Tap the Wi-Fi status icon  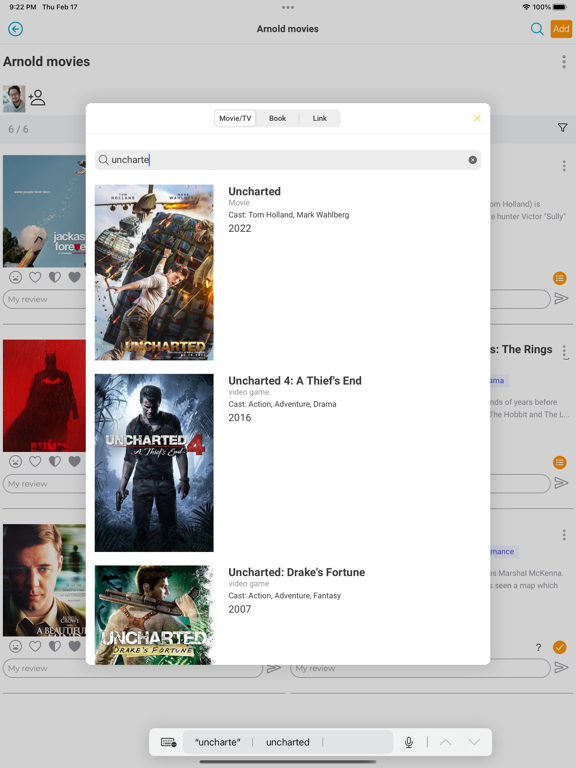(526, 7)
